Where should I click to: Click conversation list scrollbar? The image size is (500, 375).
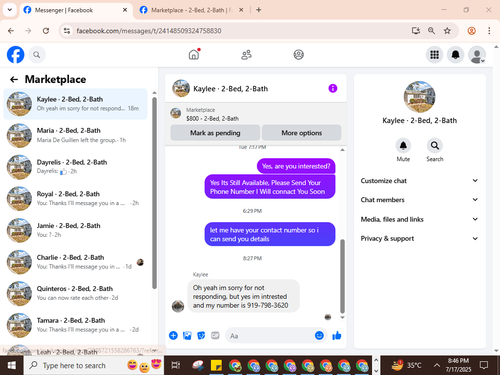point(154,193)
